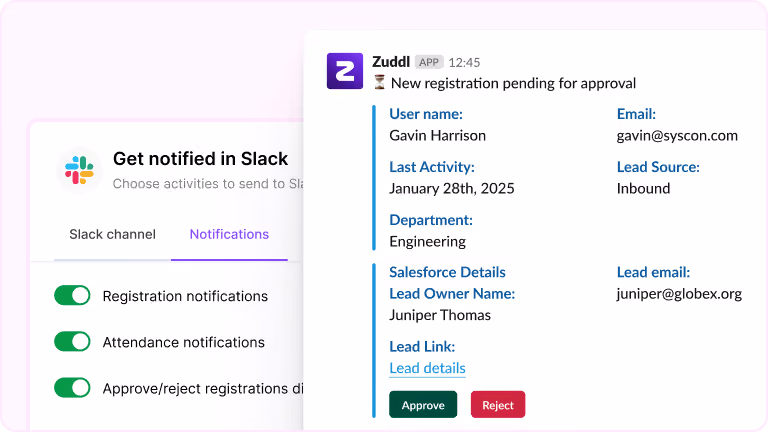Toggle Attendance notifications switch
Viewport: 768px width, 432px height.
coord(72,341)
